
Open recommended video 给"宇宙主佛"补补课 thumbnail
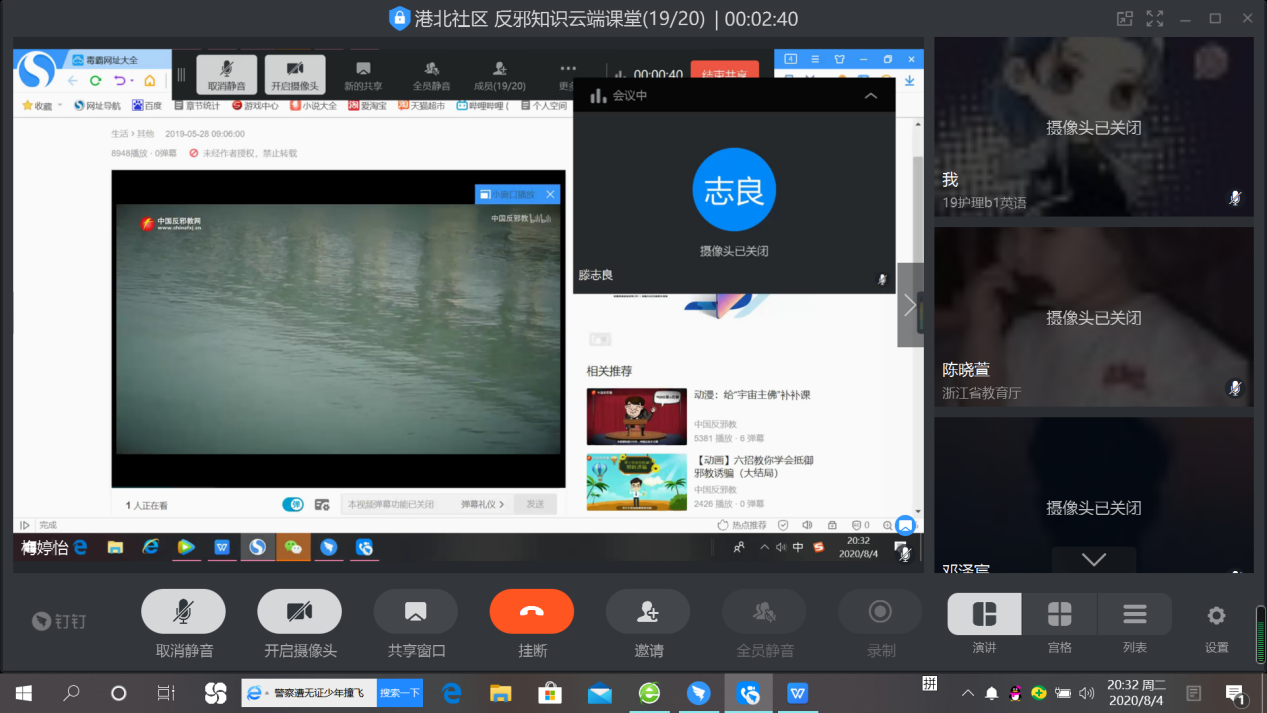636,417
